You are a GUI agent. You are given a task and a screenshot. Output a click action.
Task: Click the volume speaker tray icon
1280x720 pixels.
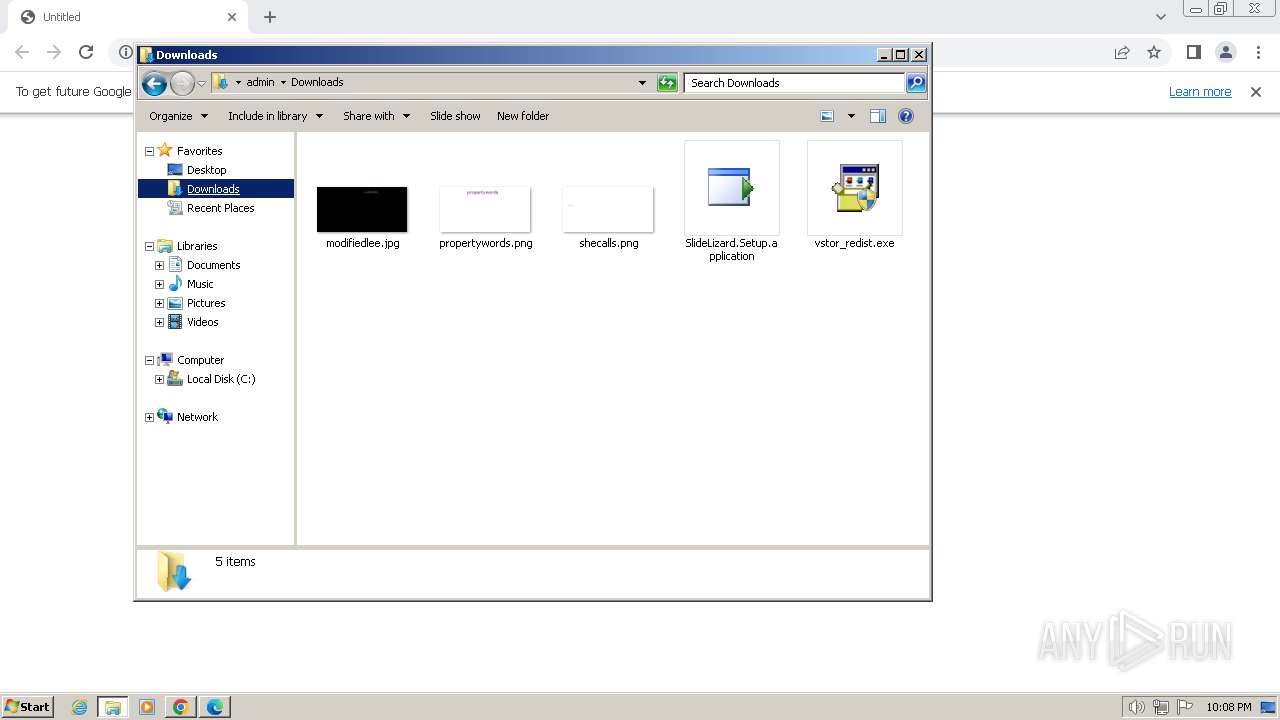coord(1136,707)
